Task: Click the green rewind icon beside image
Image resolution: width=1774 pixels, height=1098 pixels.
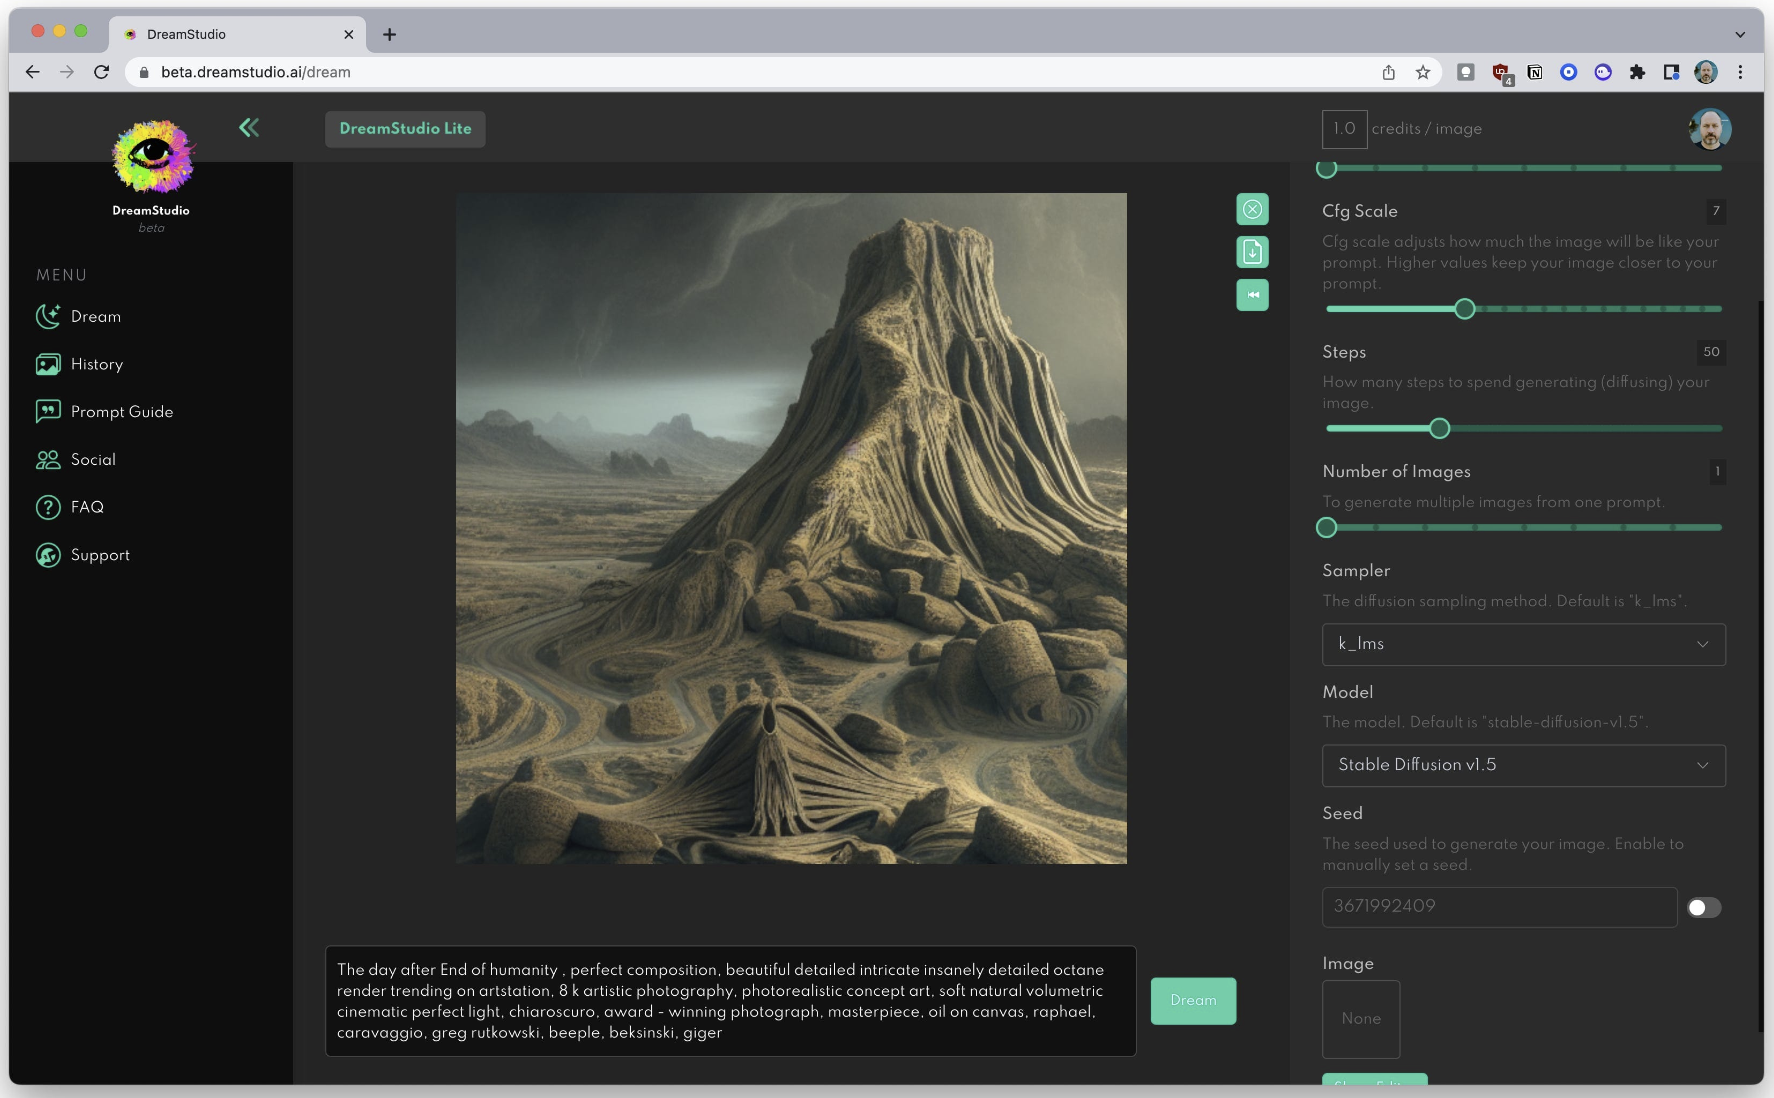Action: click(x=1252, y=295)
